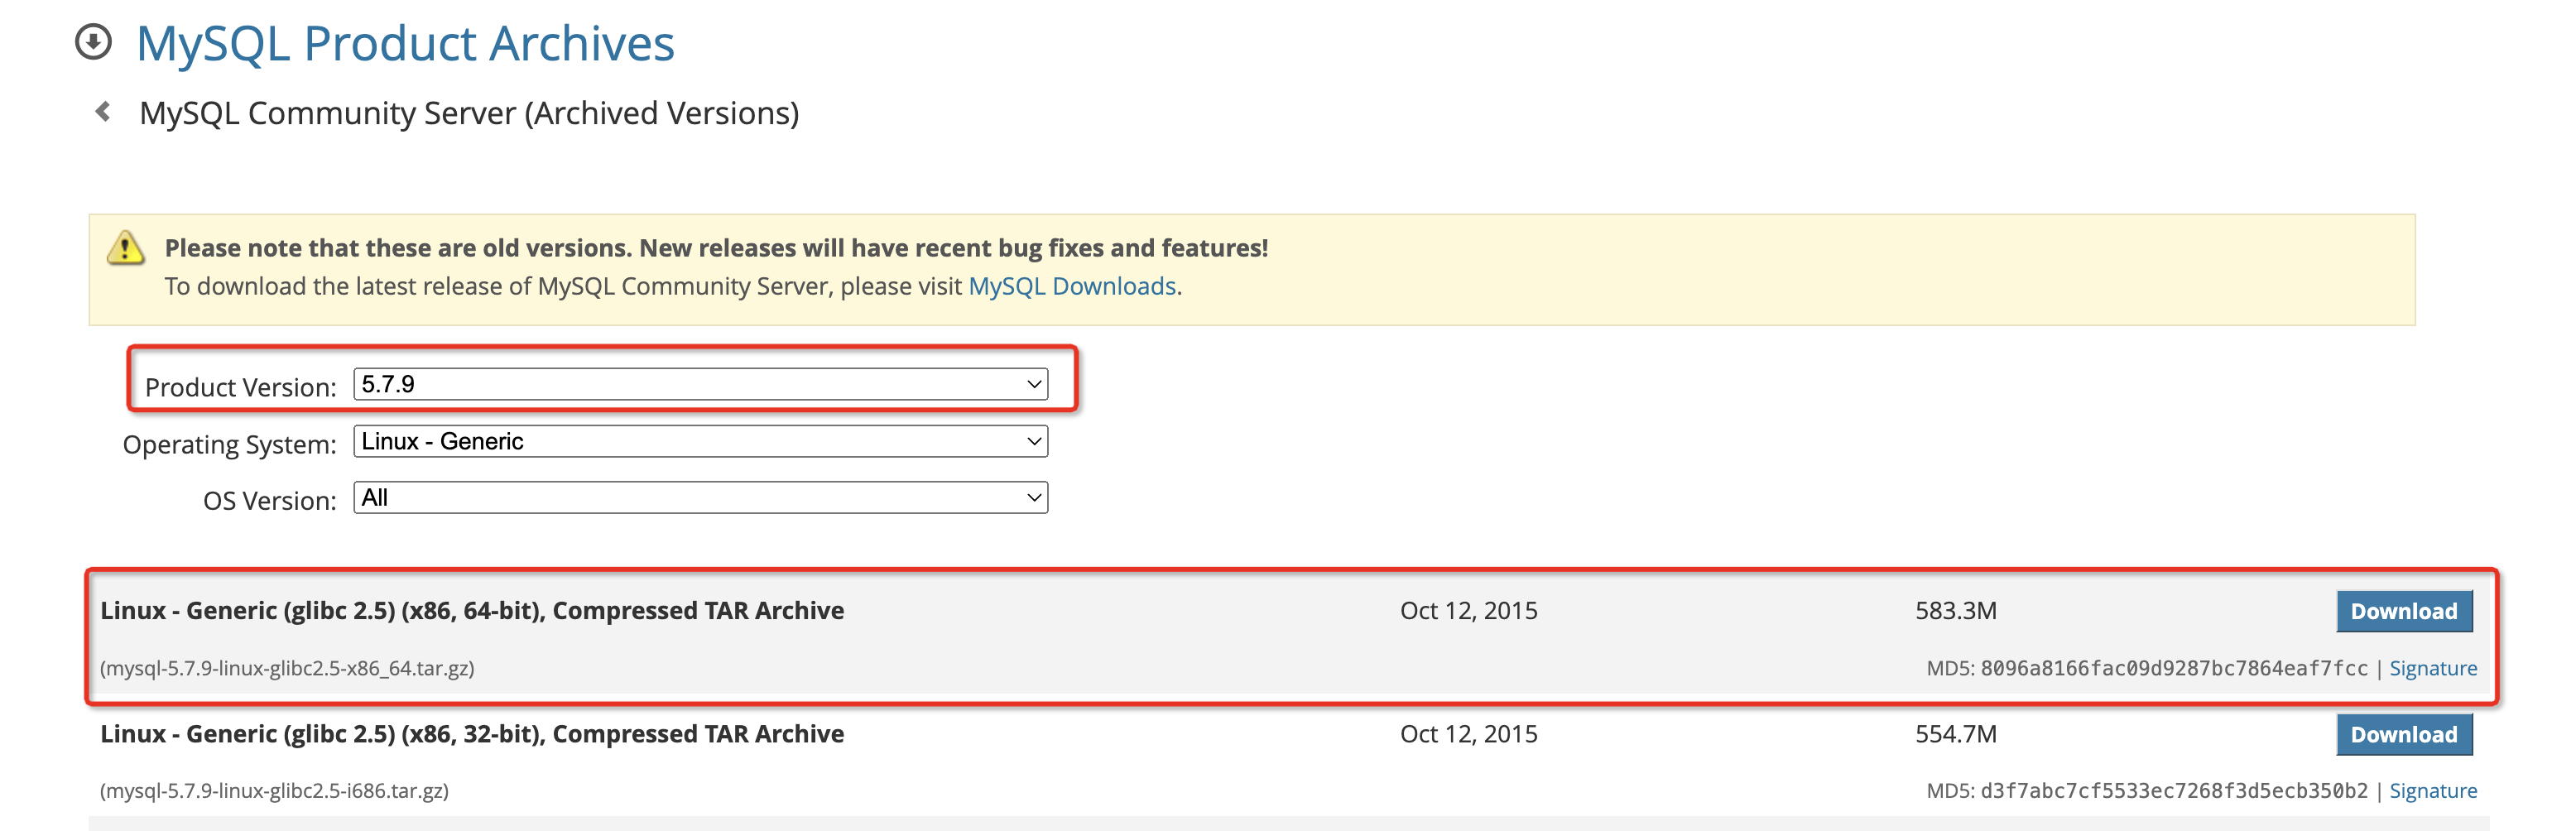Image resolution: width=2576 pixels, height=831 pixels.
Task: Click the 64-bit archive MD5 hash
Action: pos(2173,669)
